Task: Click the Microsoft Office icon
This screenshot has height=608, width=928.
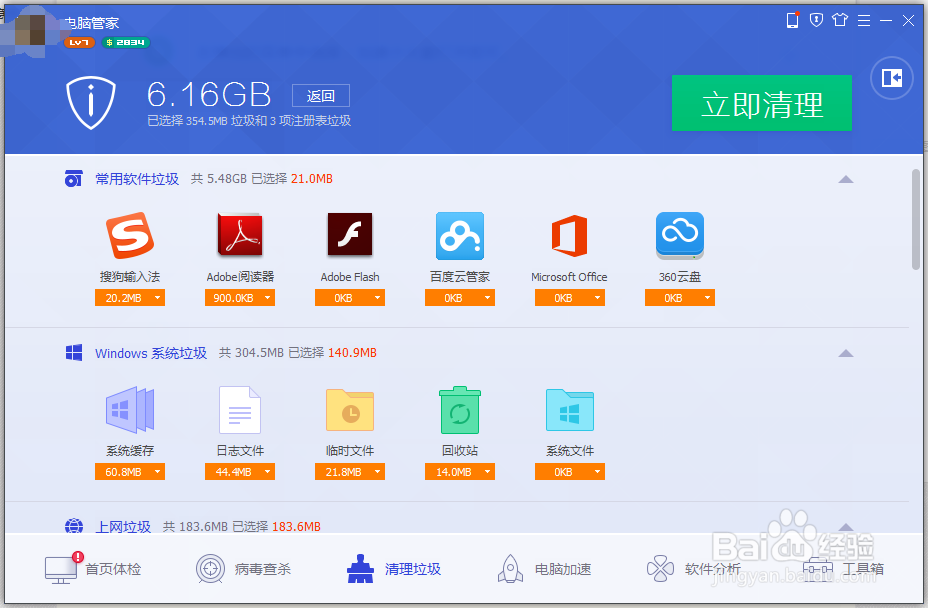Action: coord(569,236)
